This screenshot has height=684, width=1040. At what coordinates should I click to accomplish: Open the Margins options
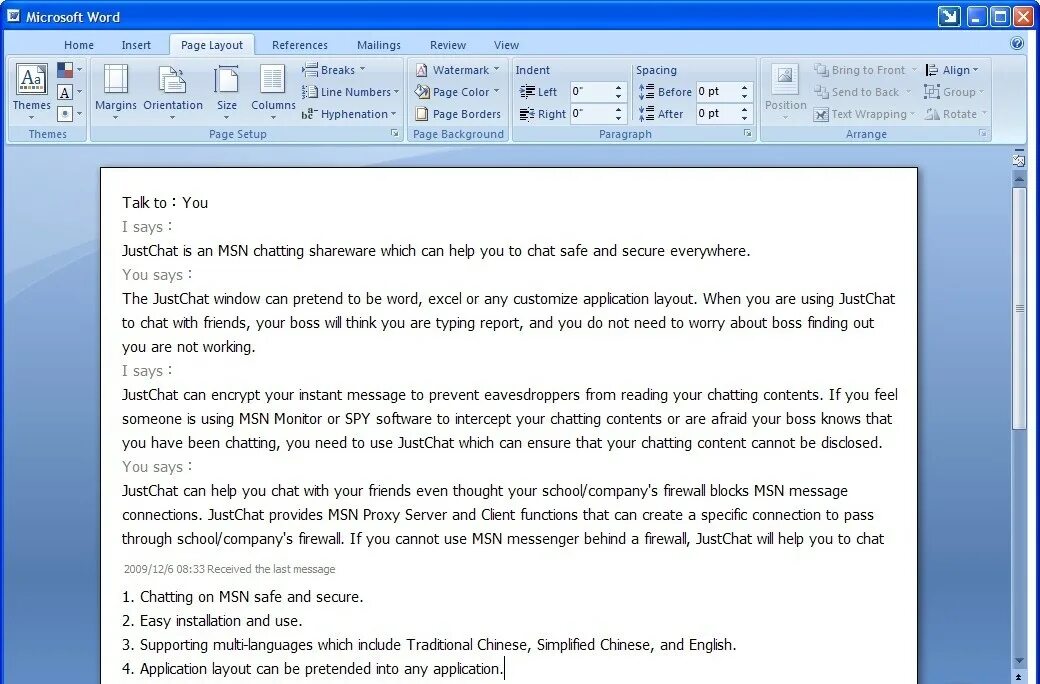115,92
